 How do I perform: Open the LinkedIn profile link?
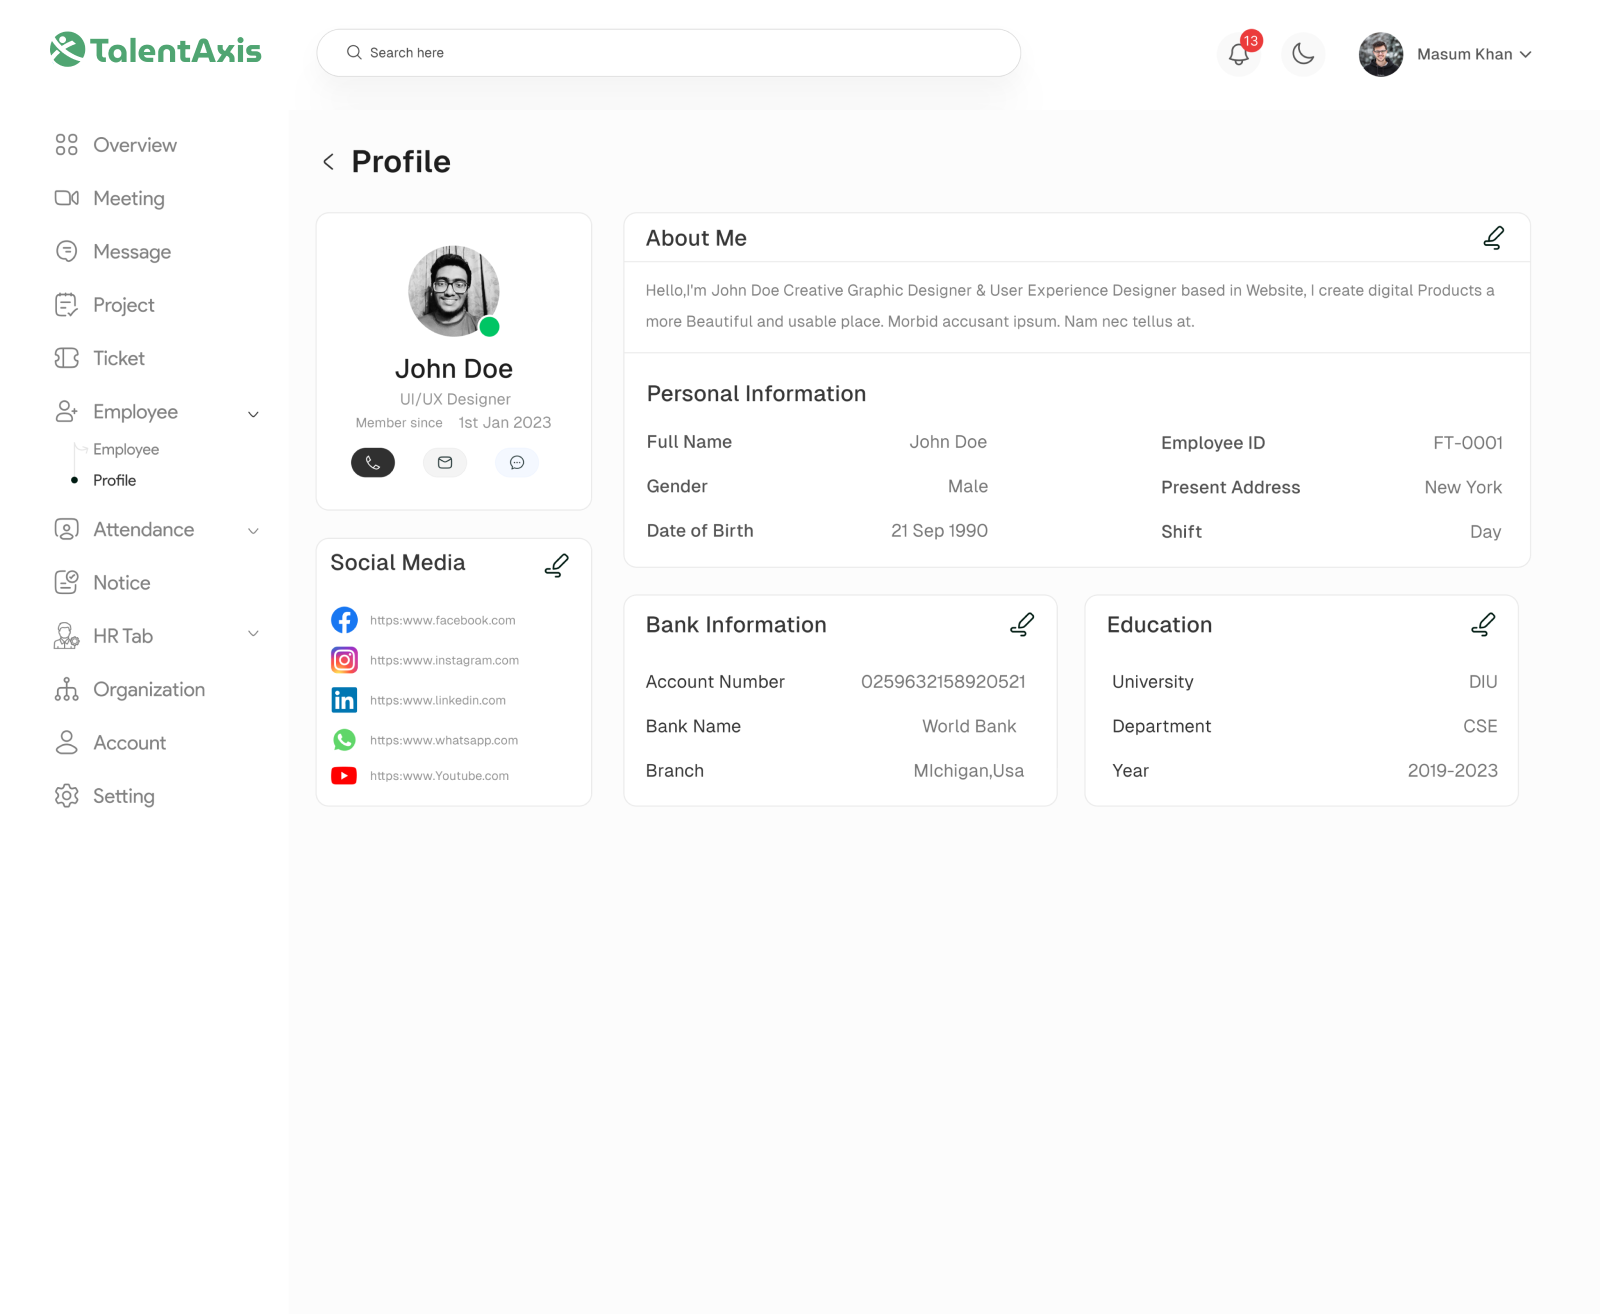437,700
